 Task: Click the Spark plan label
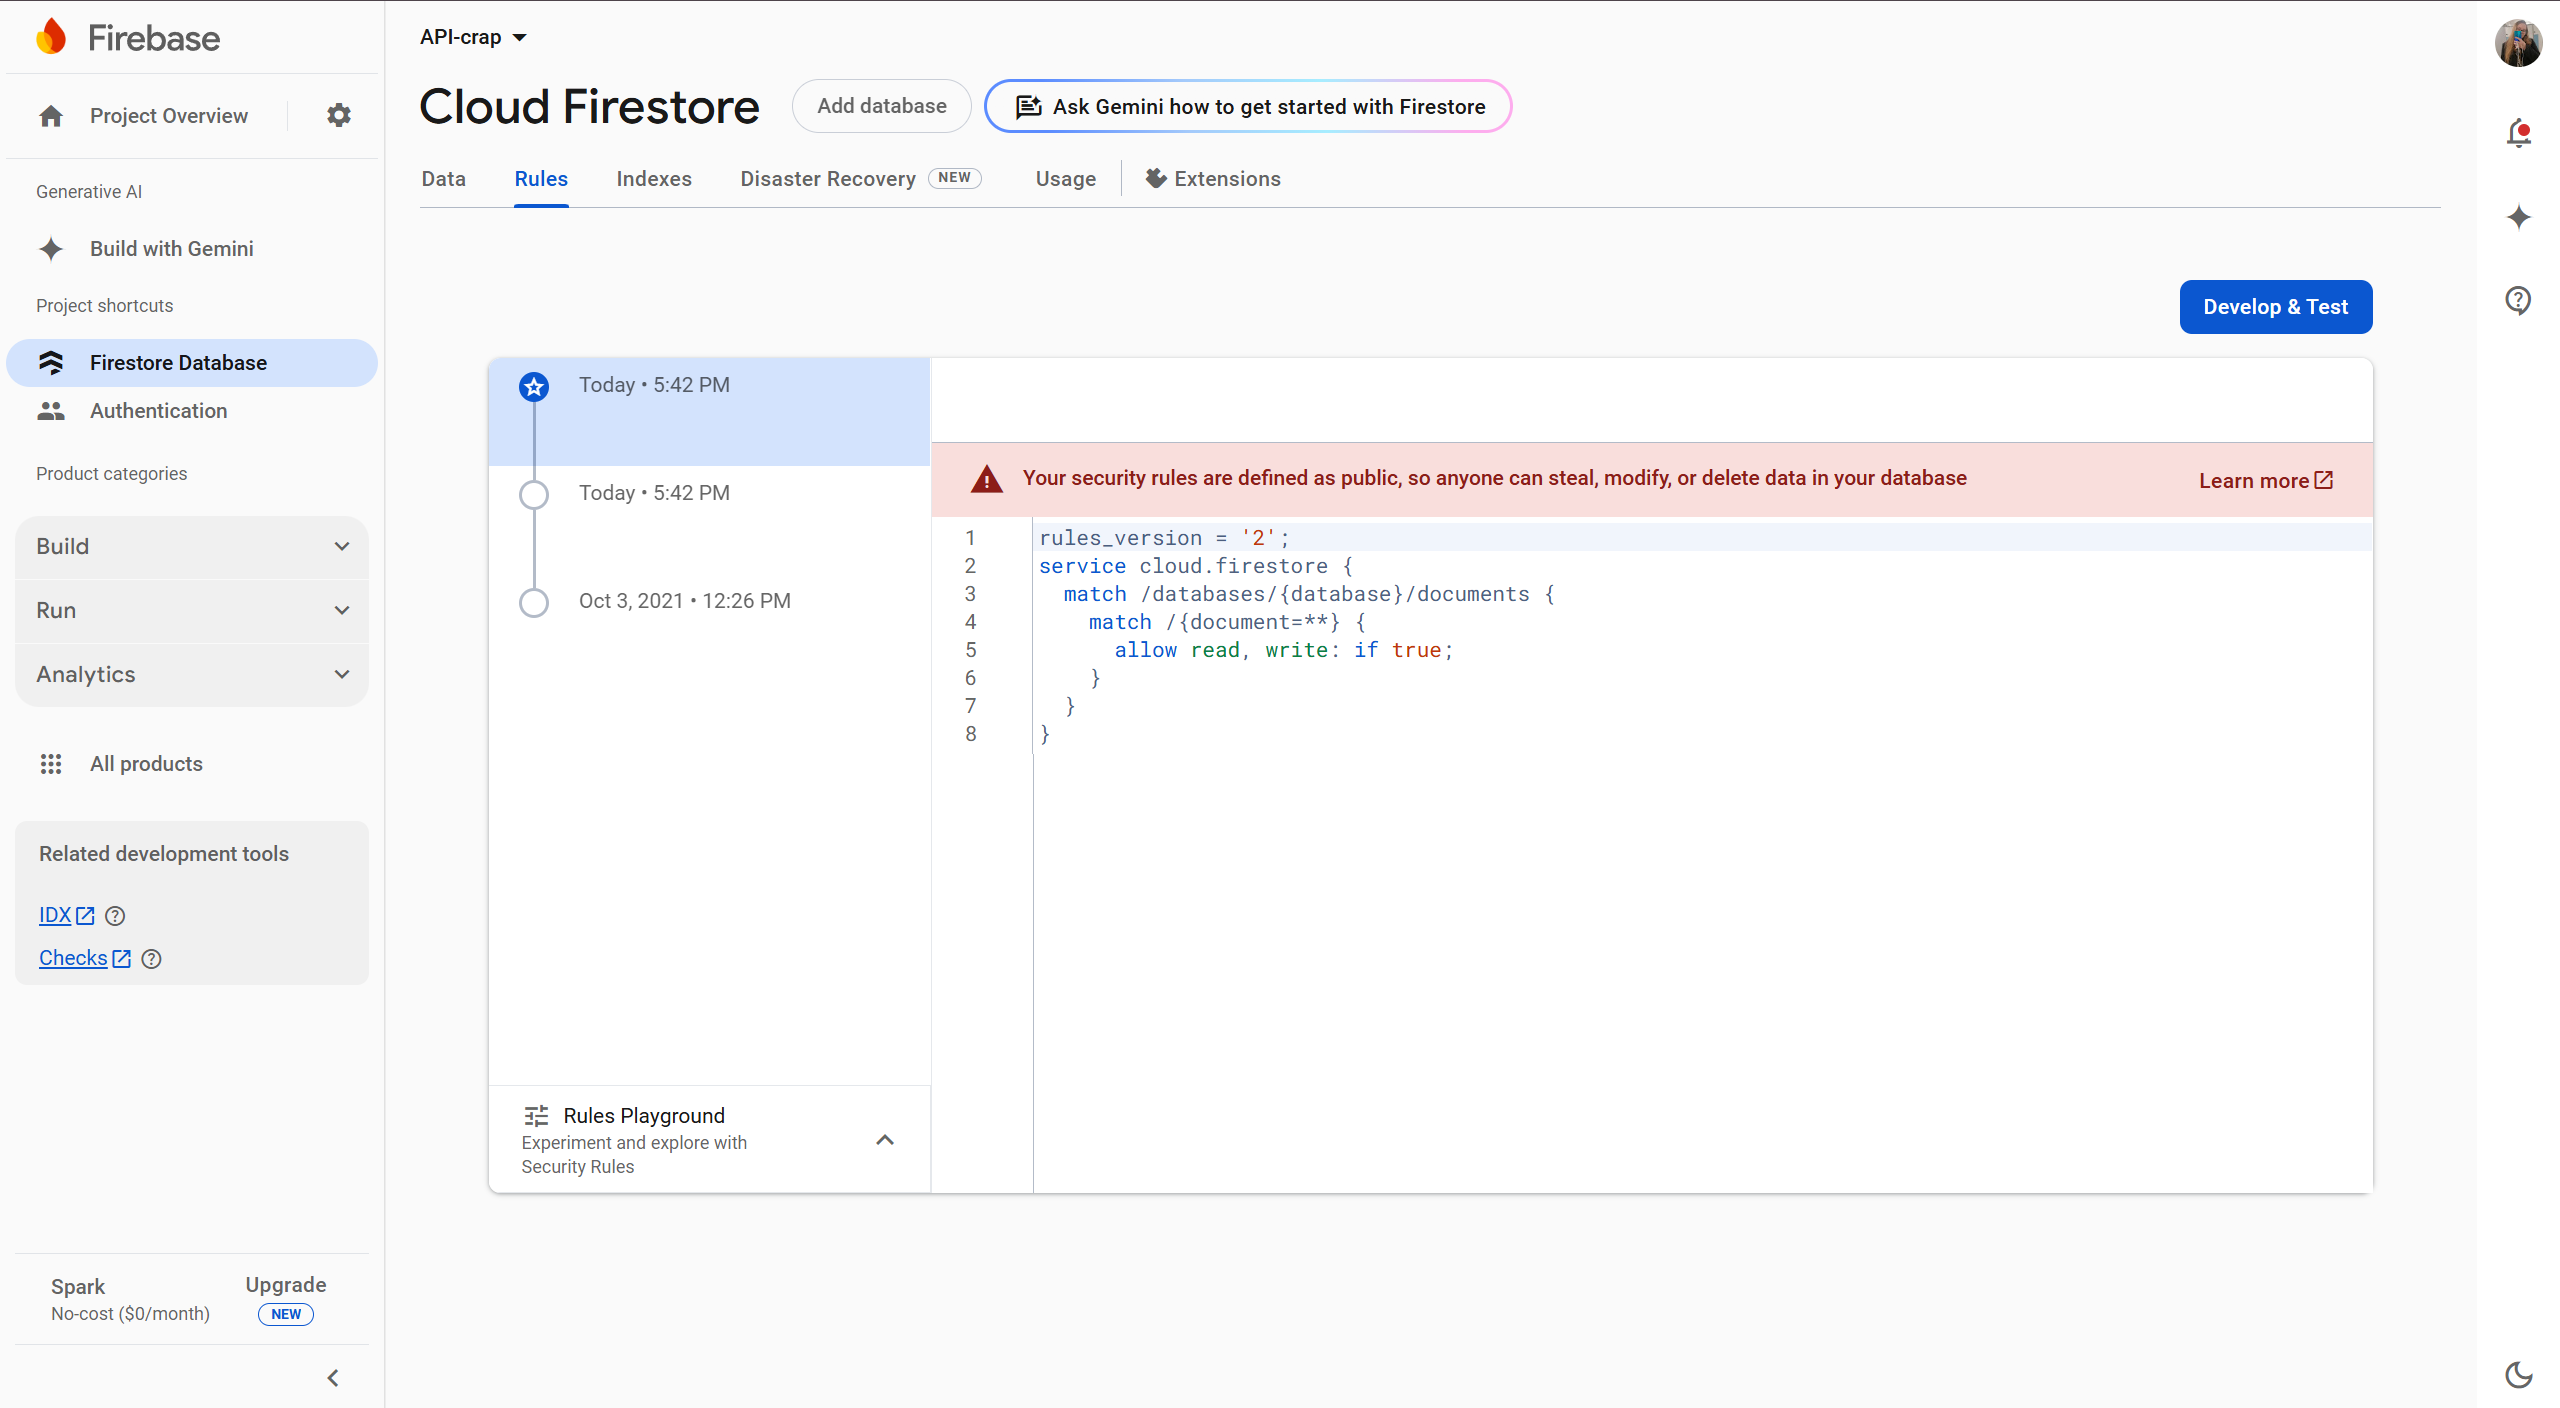(78, 1287)
